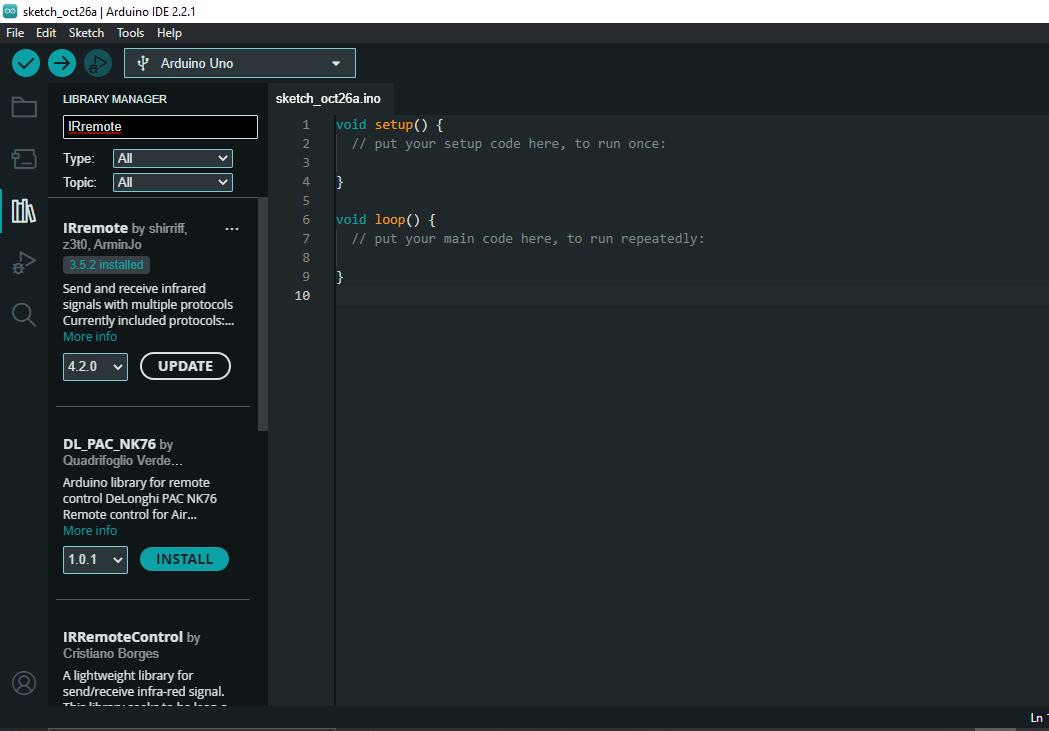Select the Library Manager sidebar icon
This screenshot has height=731, width=1049.
click(x=23, y=210)
